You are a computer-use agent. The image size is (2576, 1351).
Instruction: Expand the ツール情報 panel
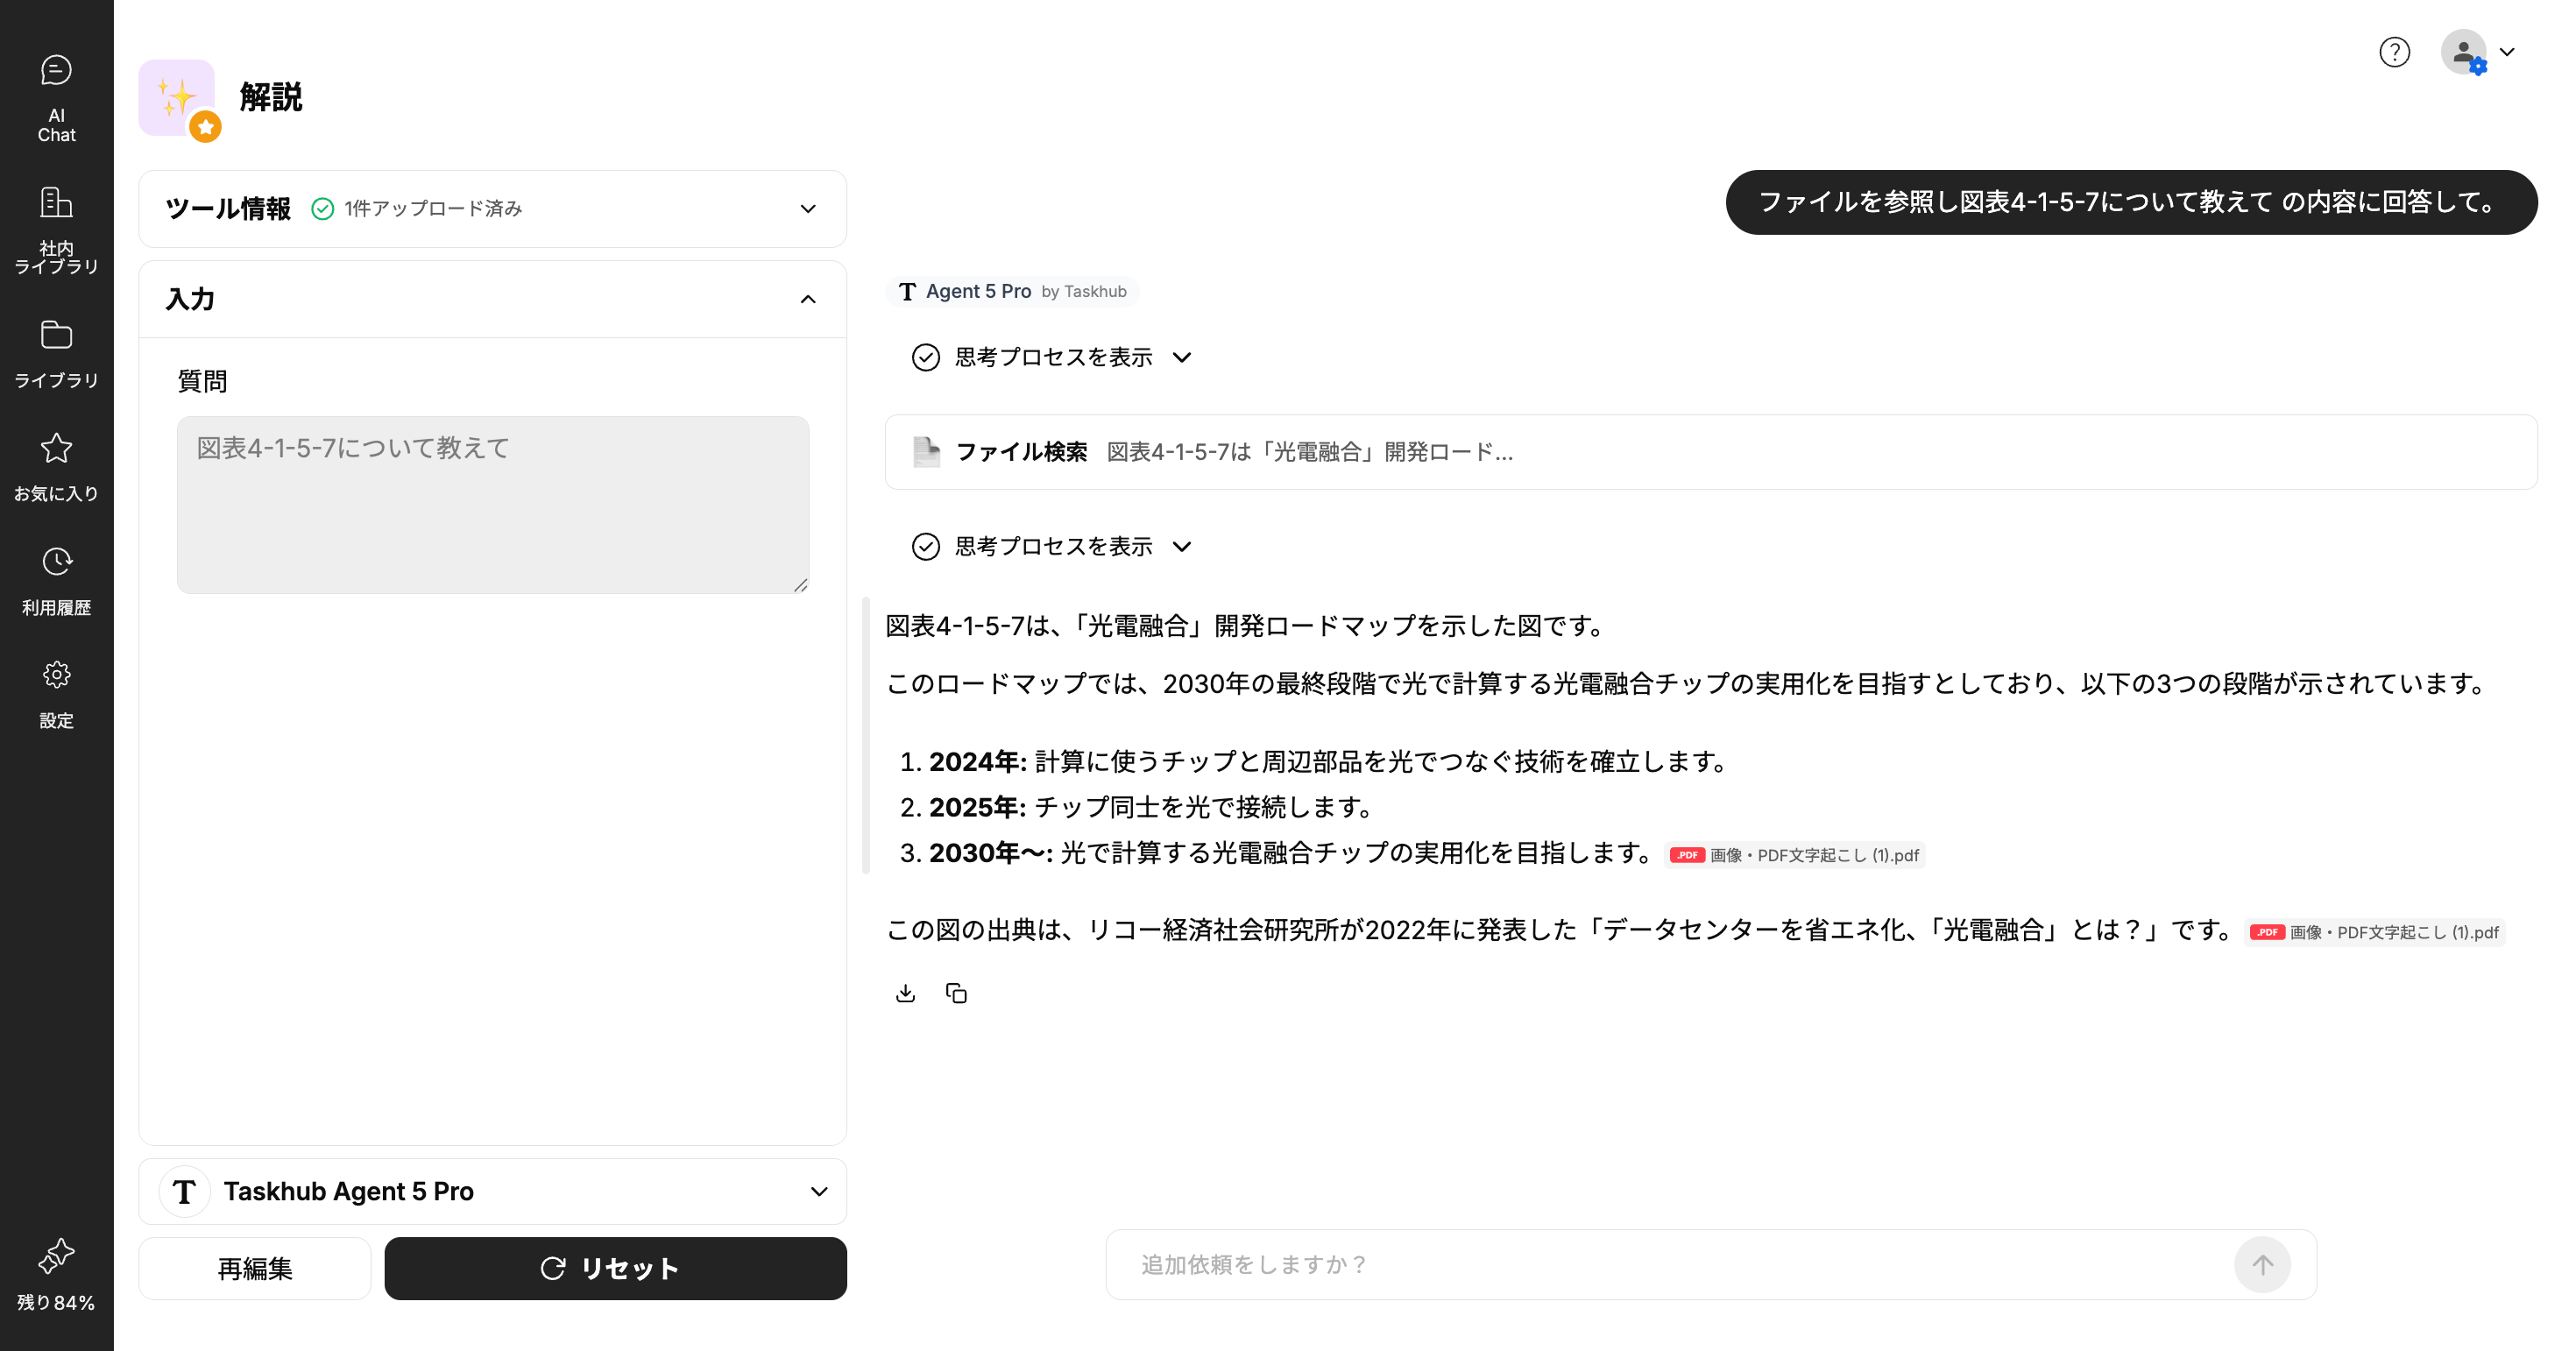tap(807, 209)
